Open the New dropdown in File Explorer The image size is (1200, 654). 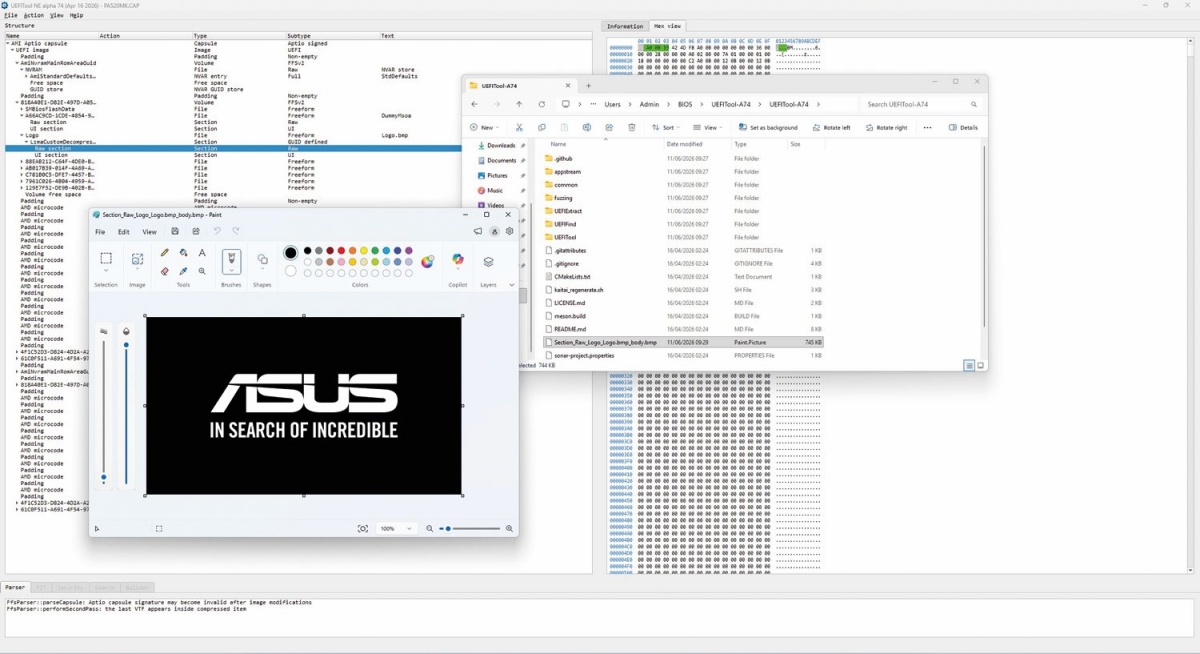[484, 127]
